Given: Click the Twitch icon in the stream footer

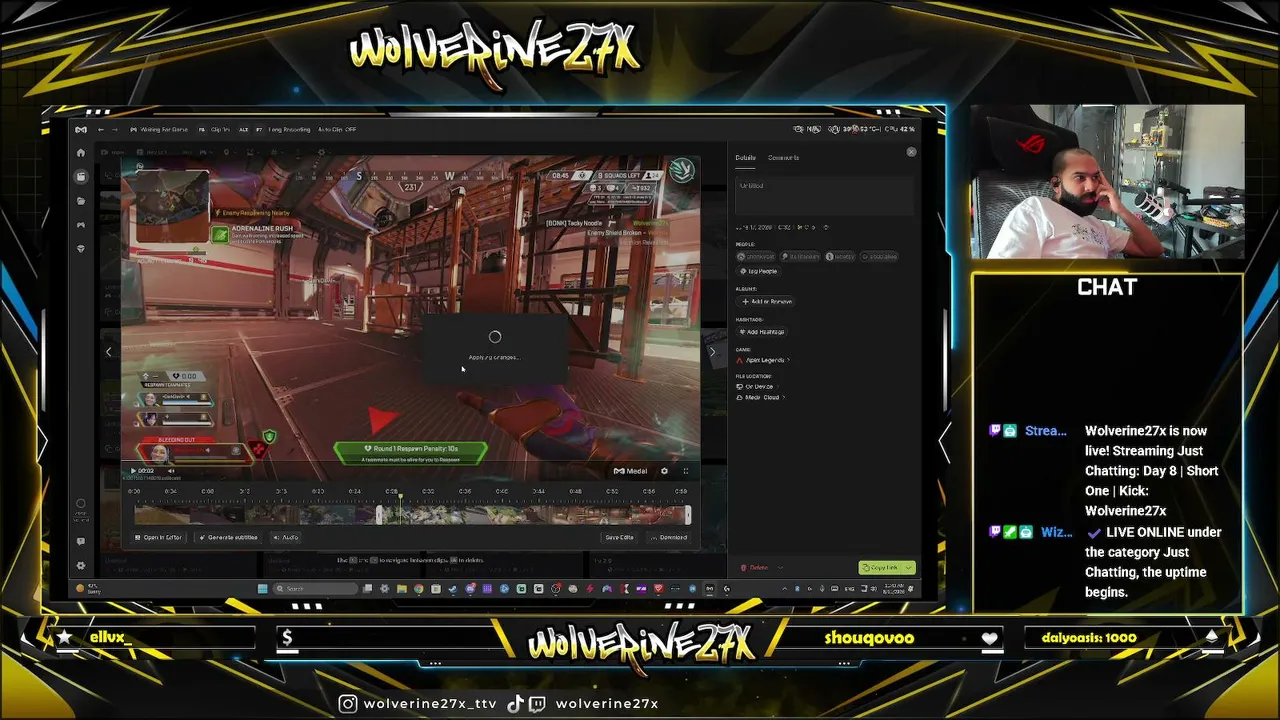Looking at the screenshot, I should (538, 703).
